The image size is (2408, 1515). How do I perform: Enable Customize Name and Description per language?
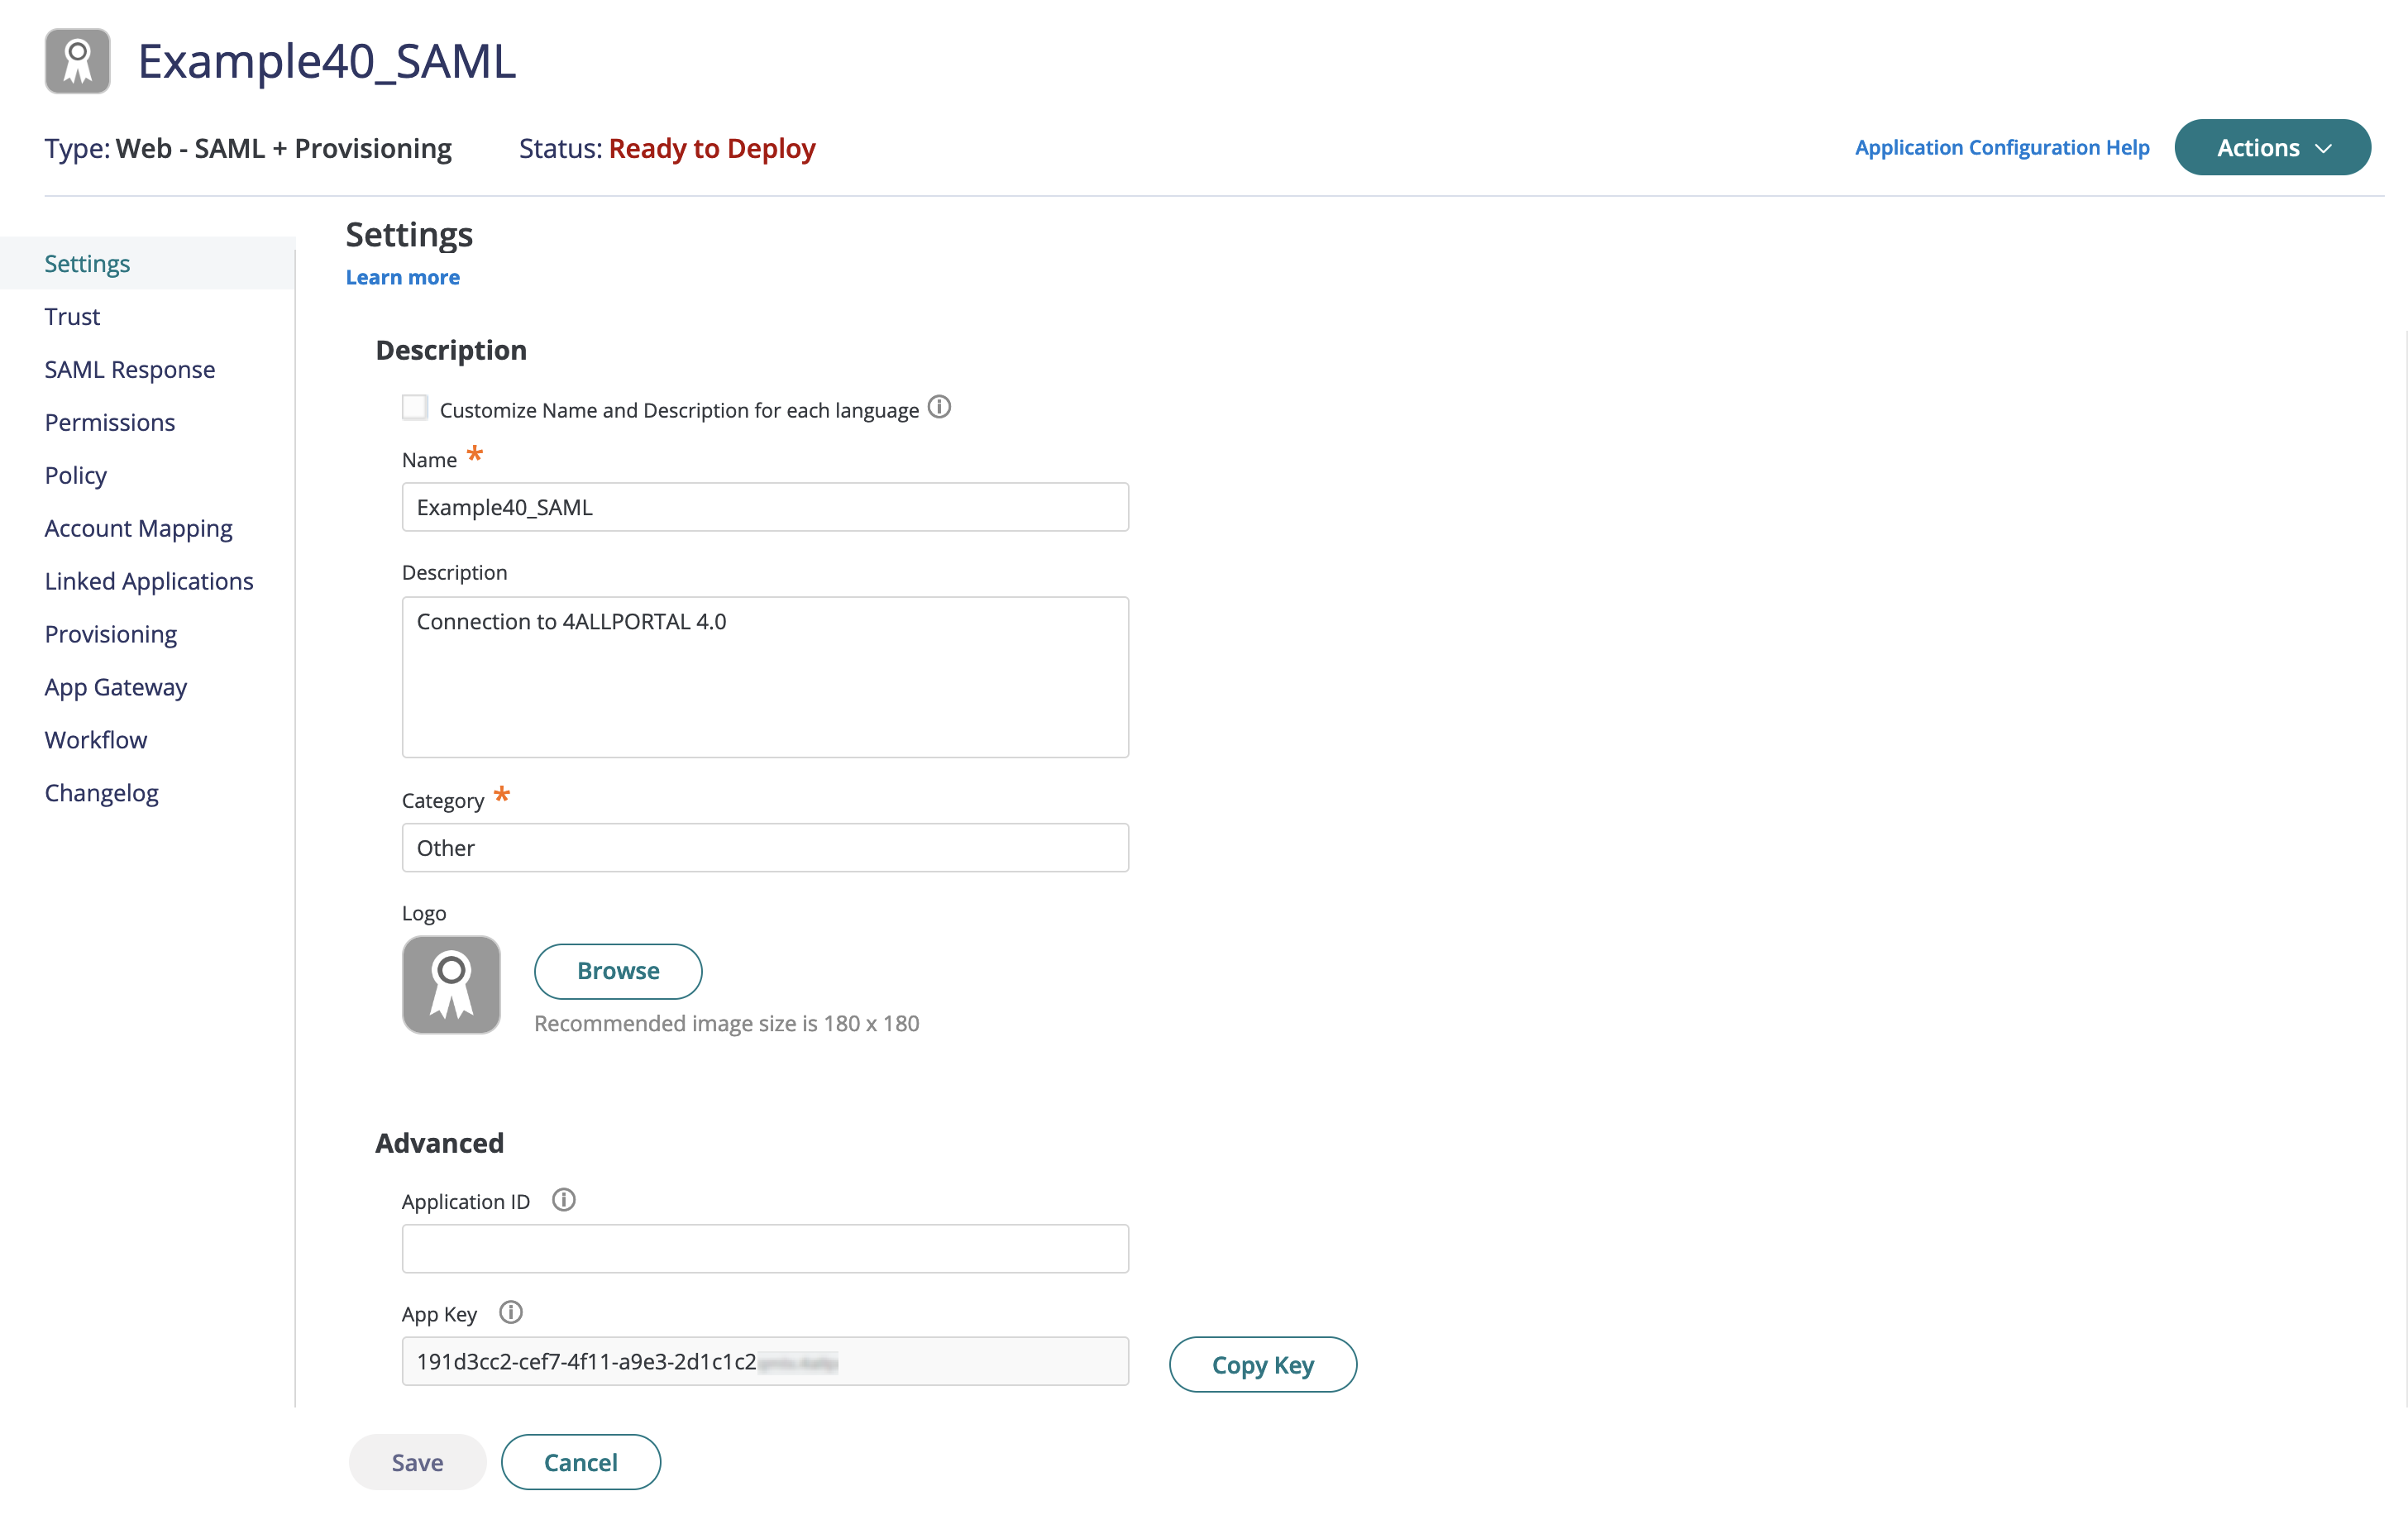pos(415,407)
